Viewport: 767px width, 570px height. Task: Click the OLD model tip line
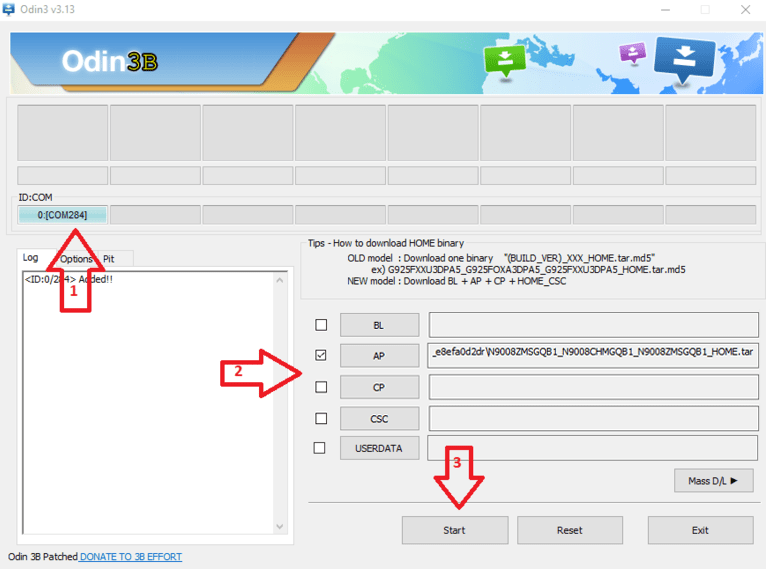click(x=501, y=258)
